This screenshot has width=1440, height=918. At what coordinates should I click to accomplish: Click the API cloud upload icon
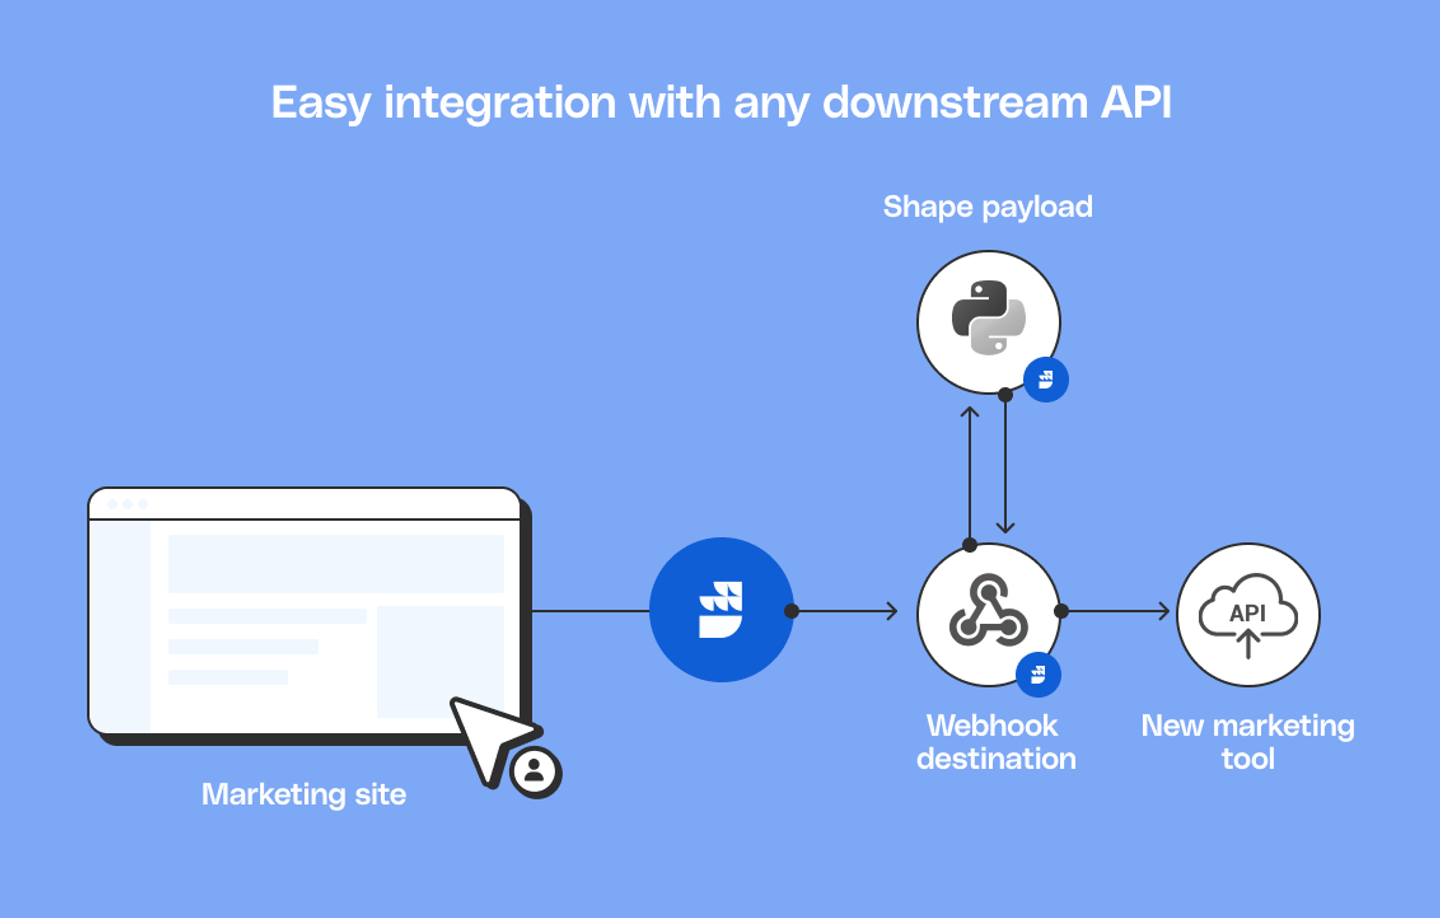coord(1248,614)
